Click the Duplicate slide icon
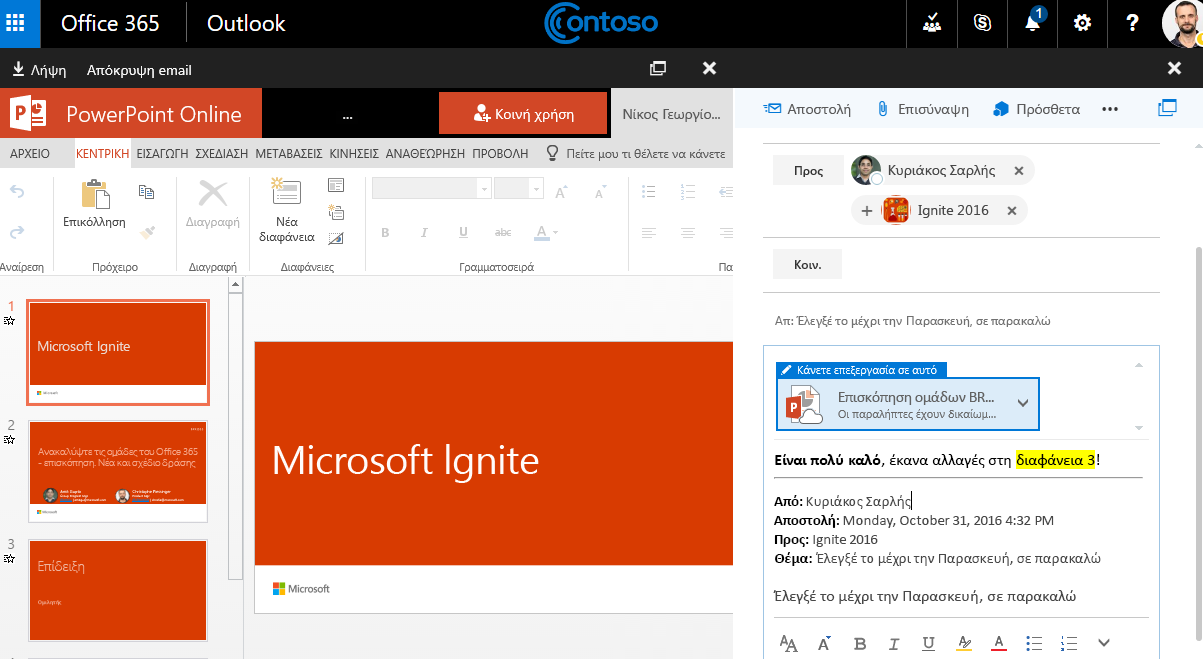This screenshot has width=1203, height=659. (336, 212)
